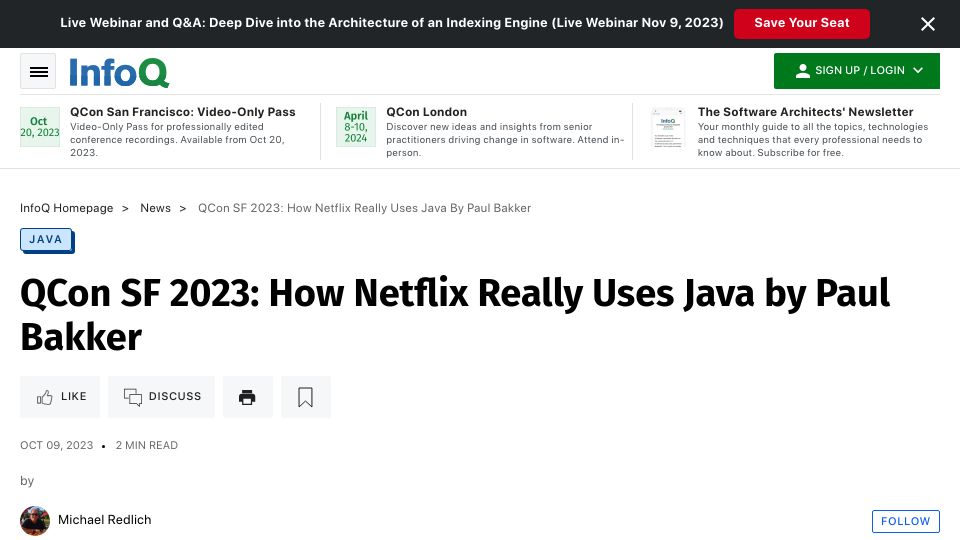The image size is (960, 540).
Task: Like the article
Action: pyautogui.click(x=60, y=397)
